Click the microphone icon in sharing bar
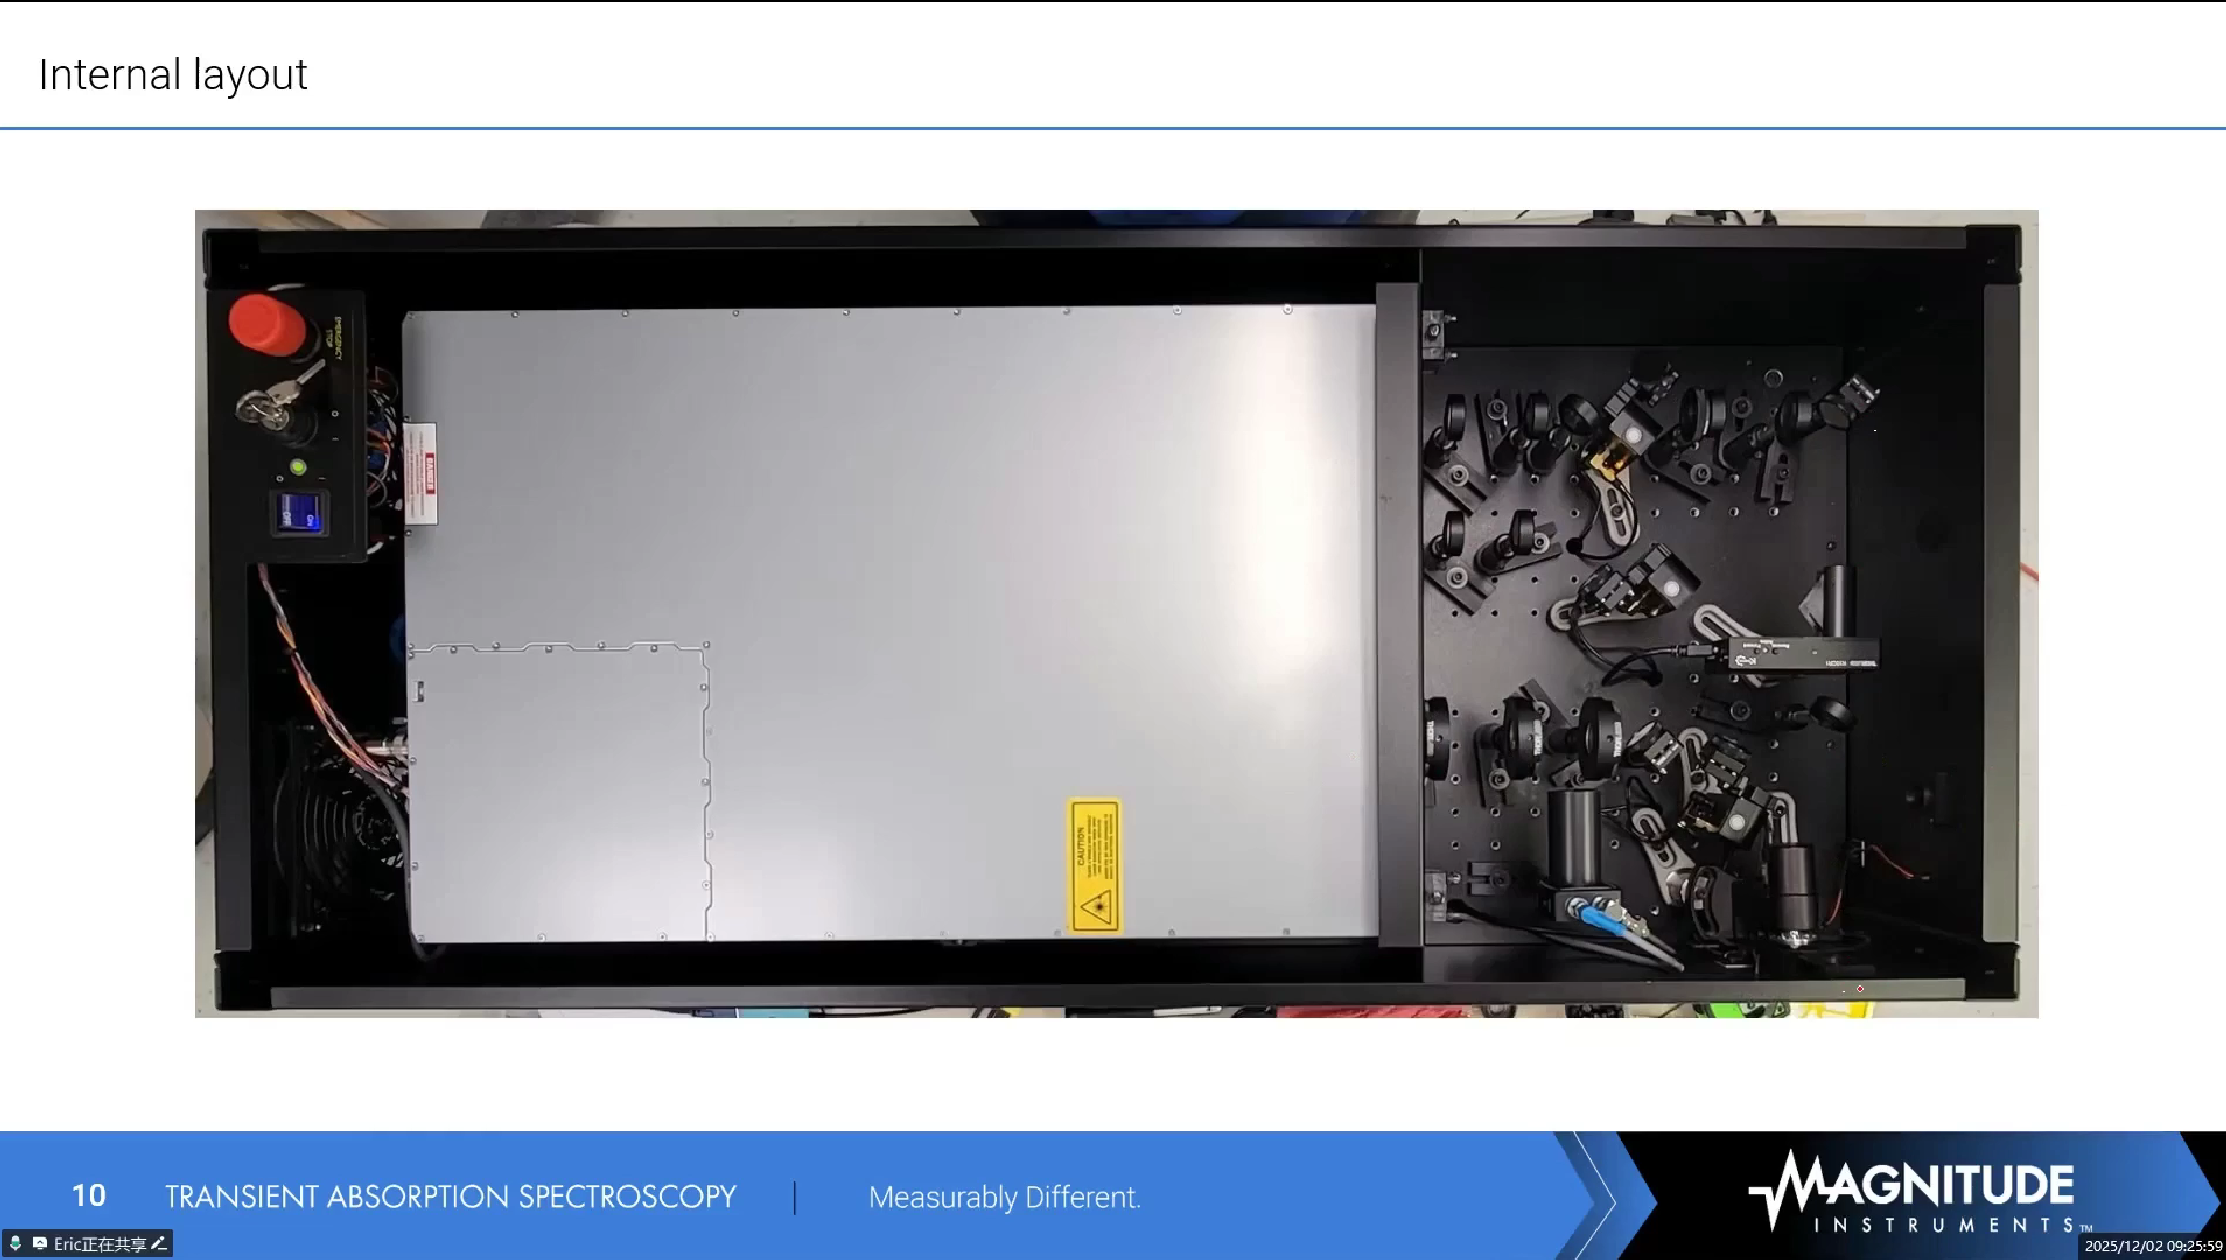 [15, 1243]
